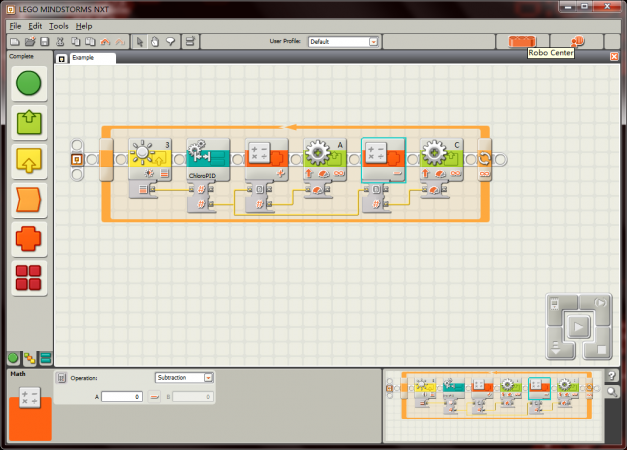
Task: Open the Tools menu
Action: 59,25
